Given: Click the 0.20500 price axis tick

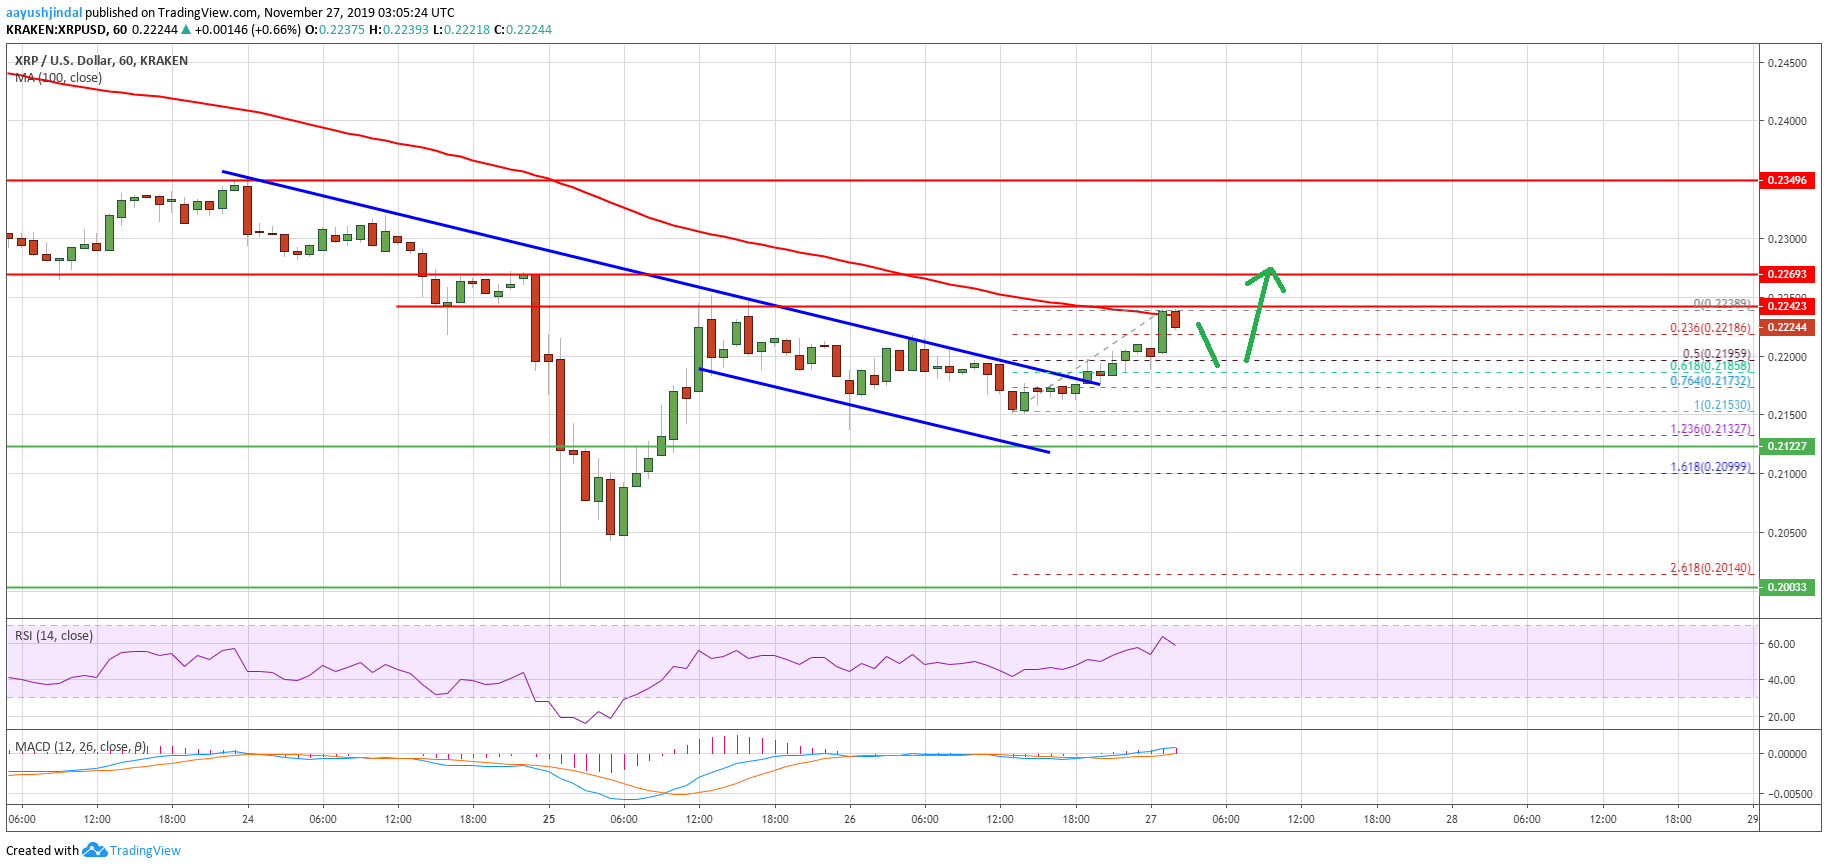Looking at the screenshot, I should coord(1787,533).
